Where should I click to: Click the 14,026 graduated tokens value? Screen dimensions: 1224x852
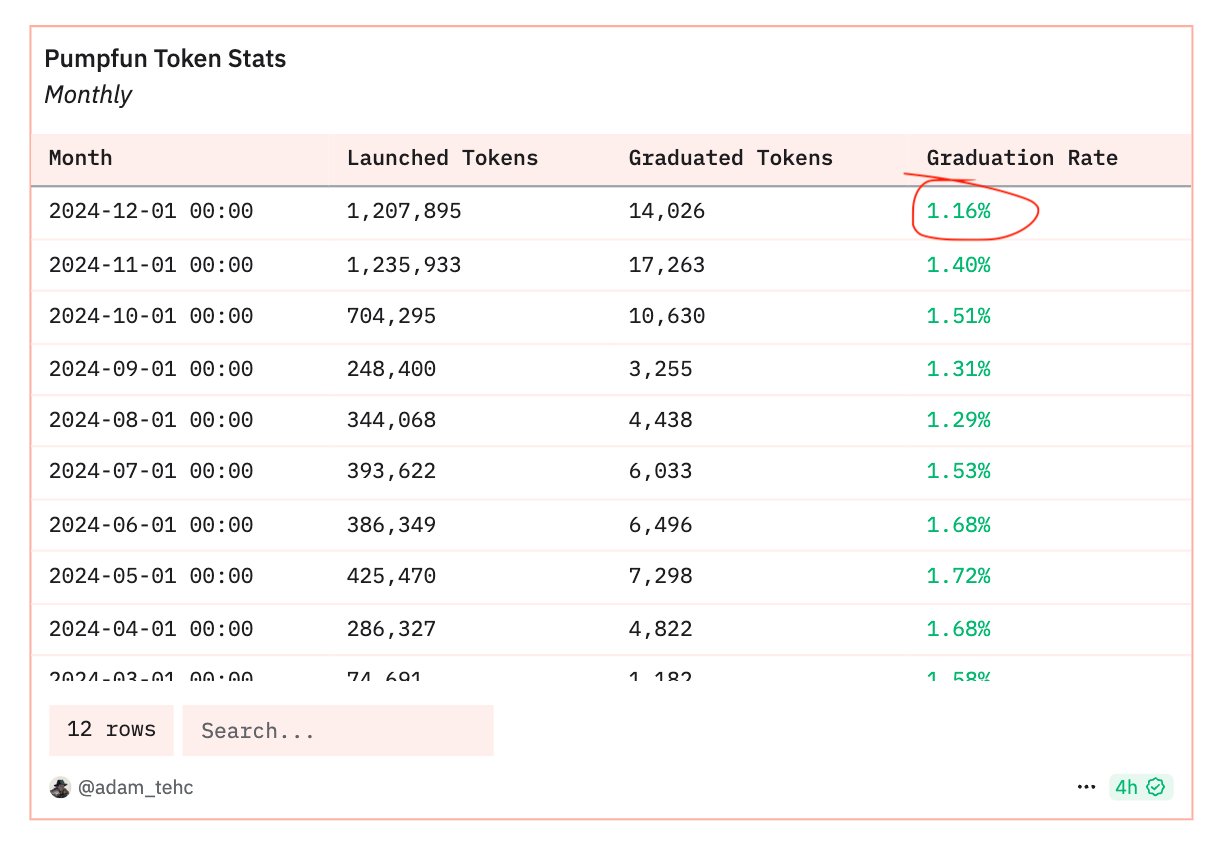pyautogui.click(x=667, y=212)
